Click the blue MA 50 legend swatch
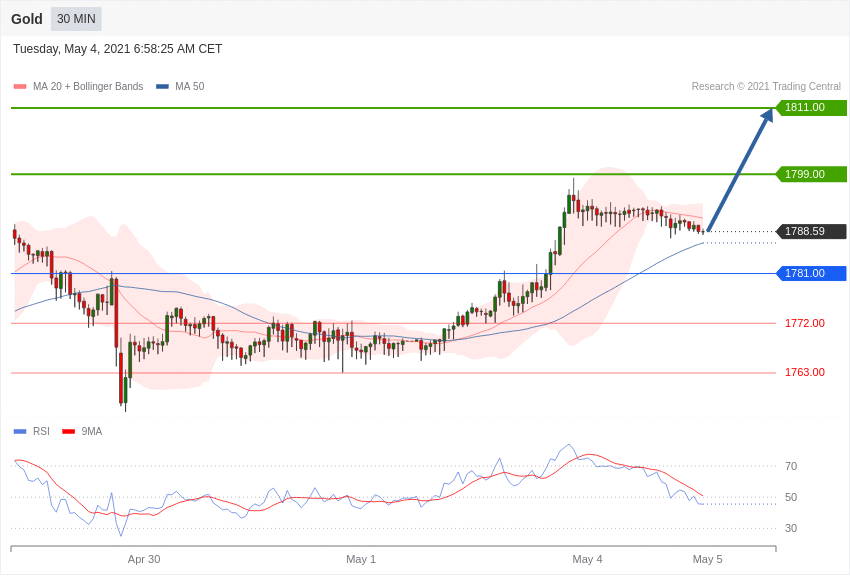 [162, 87]
